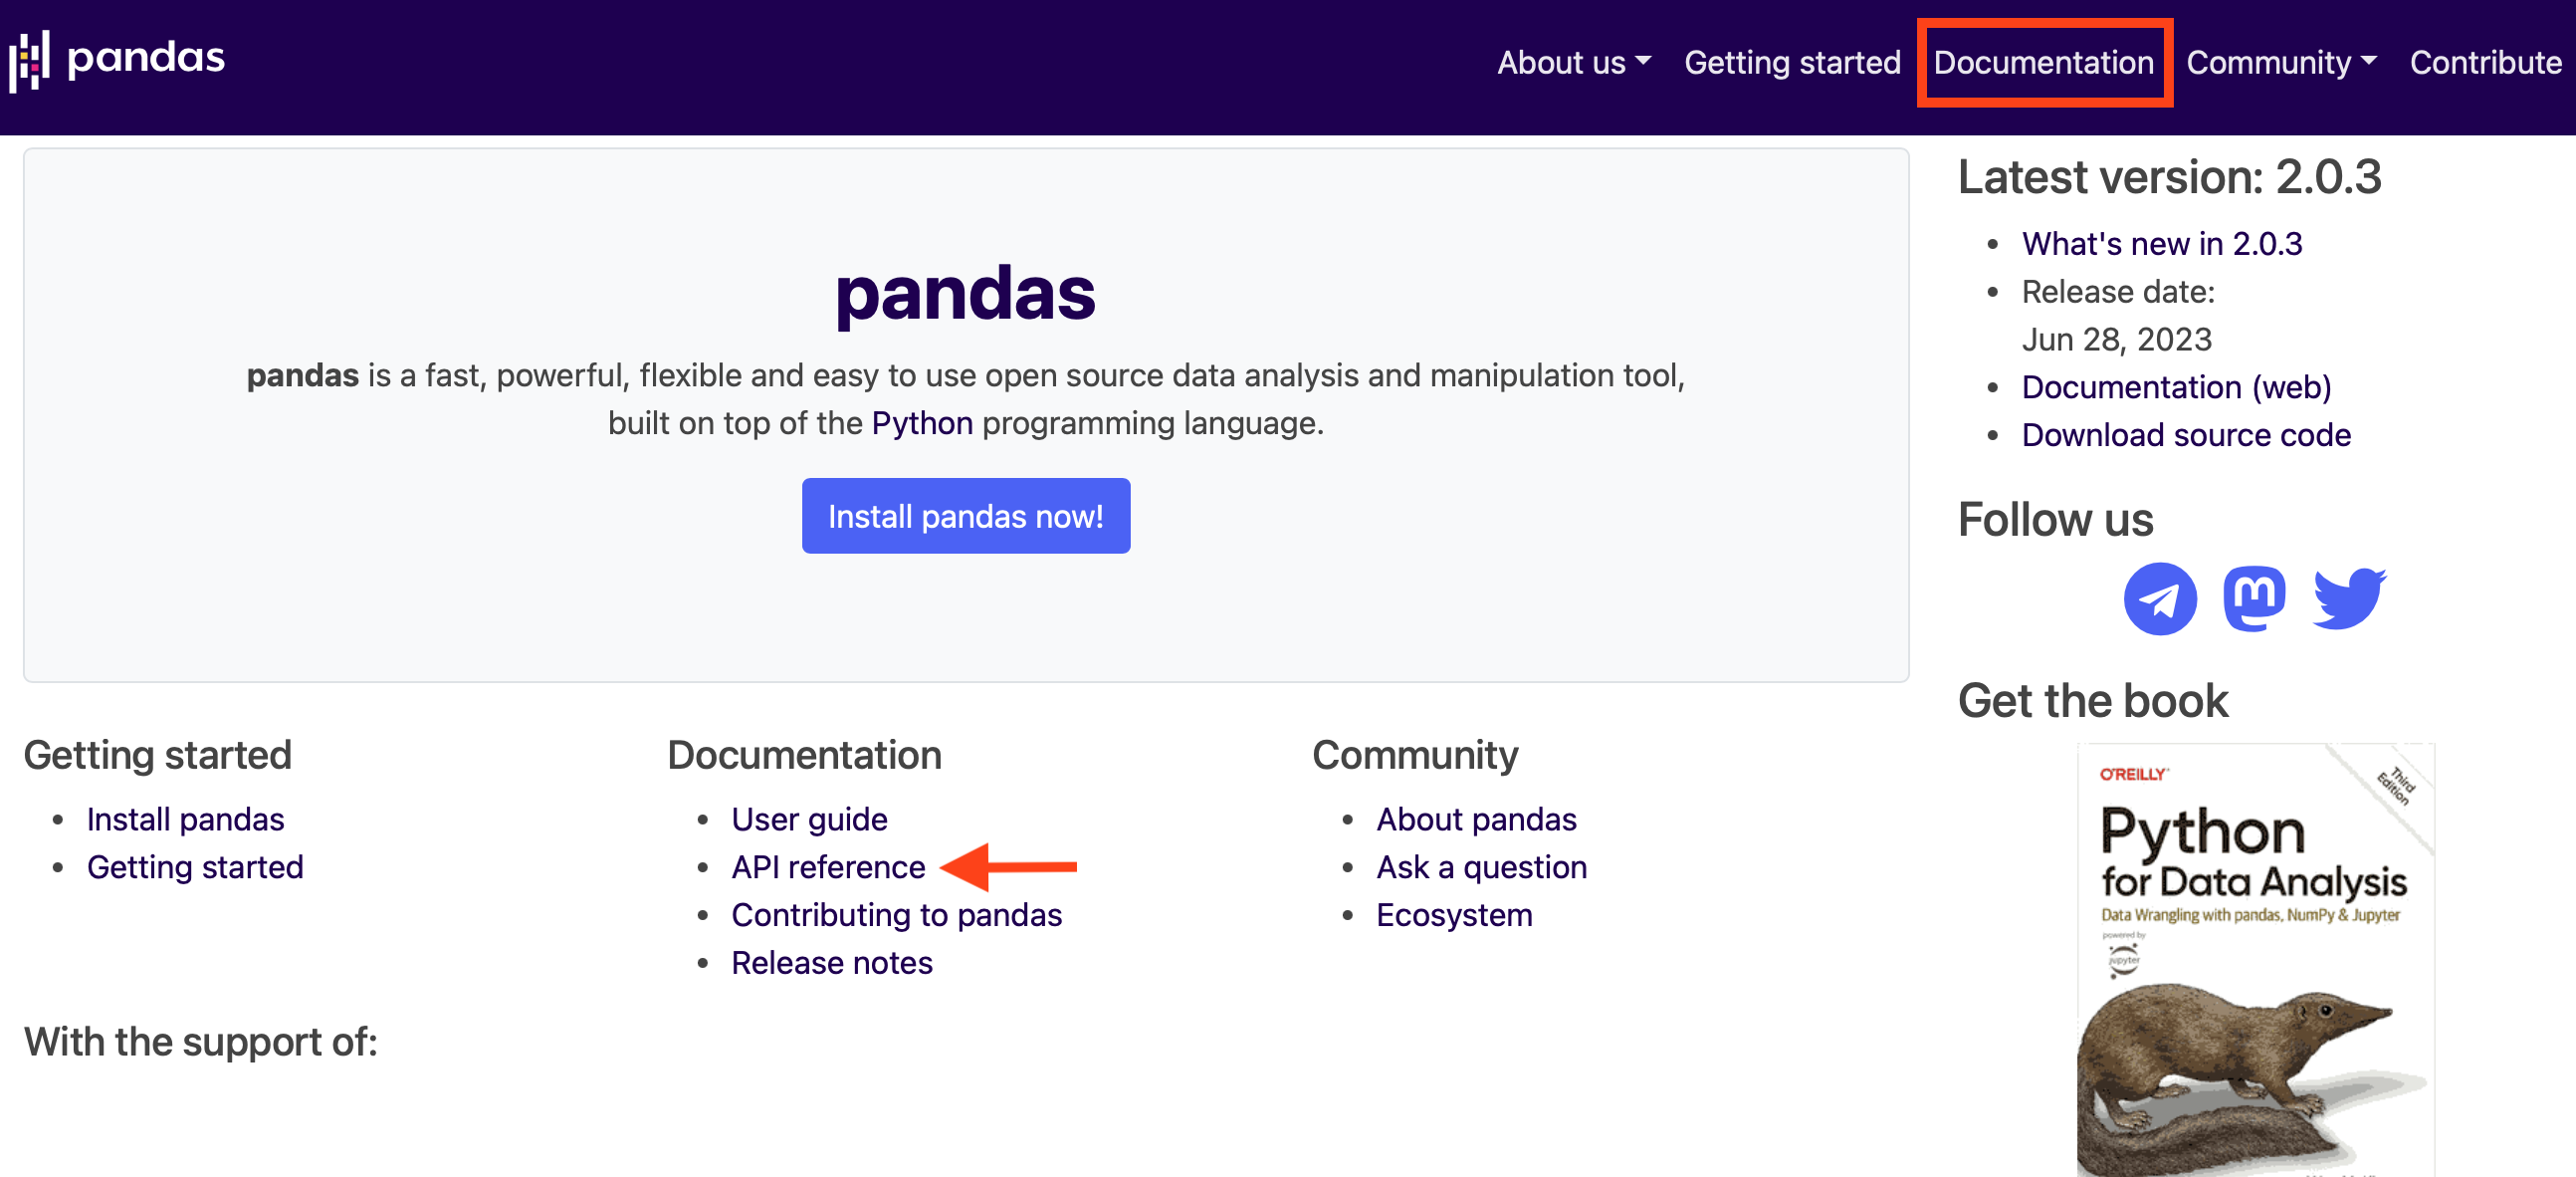Open the Documentation (web) link
Viewport: 2576px width, 1177px height.
pyautogui.click(x=2175, y=387)
